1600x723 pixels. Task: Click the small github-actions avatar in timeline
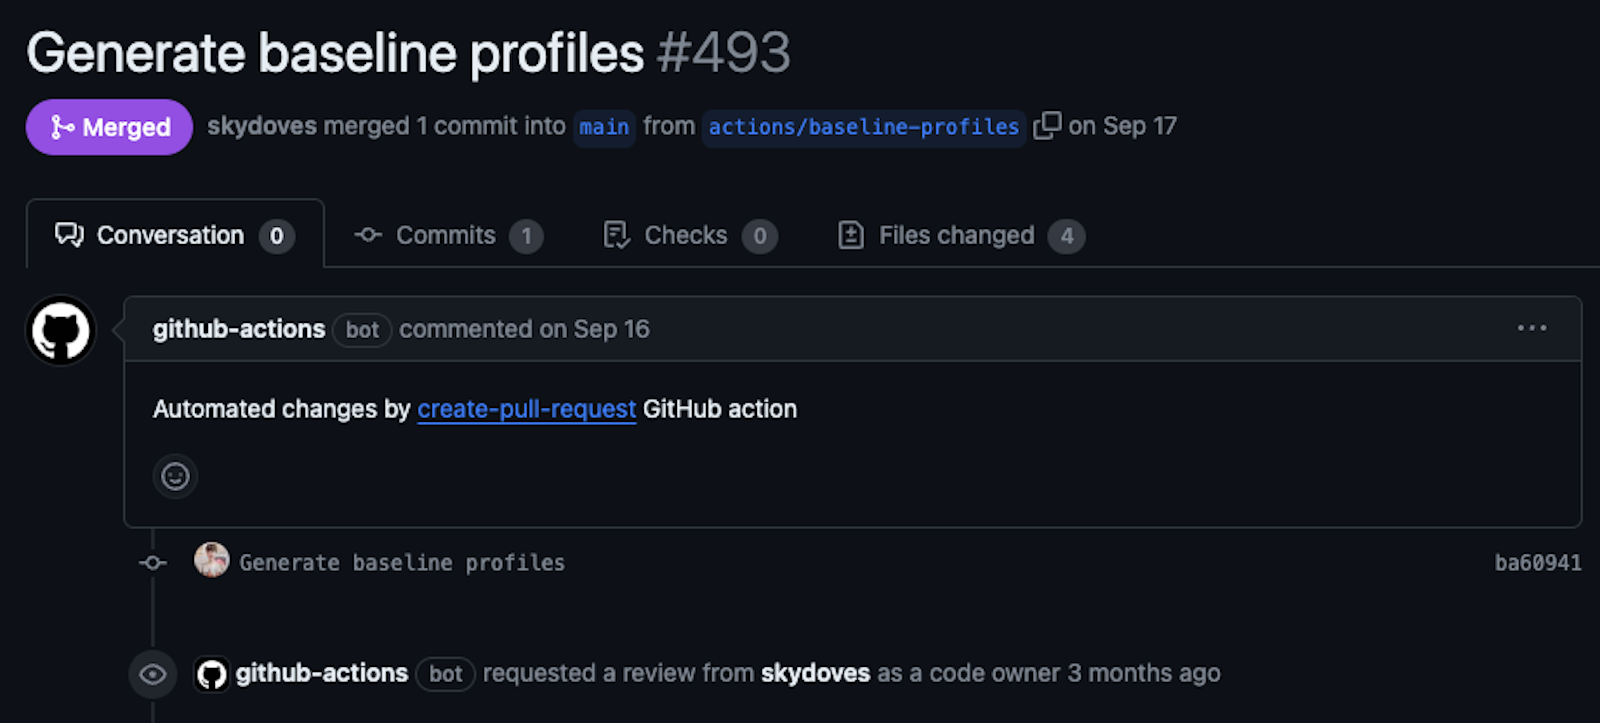tap(211, 674)
